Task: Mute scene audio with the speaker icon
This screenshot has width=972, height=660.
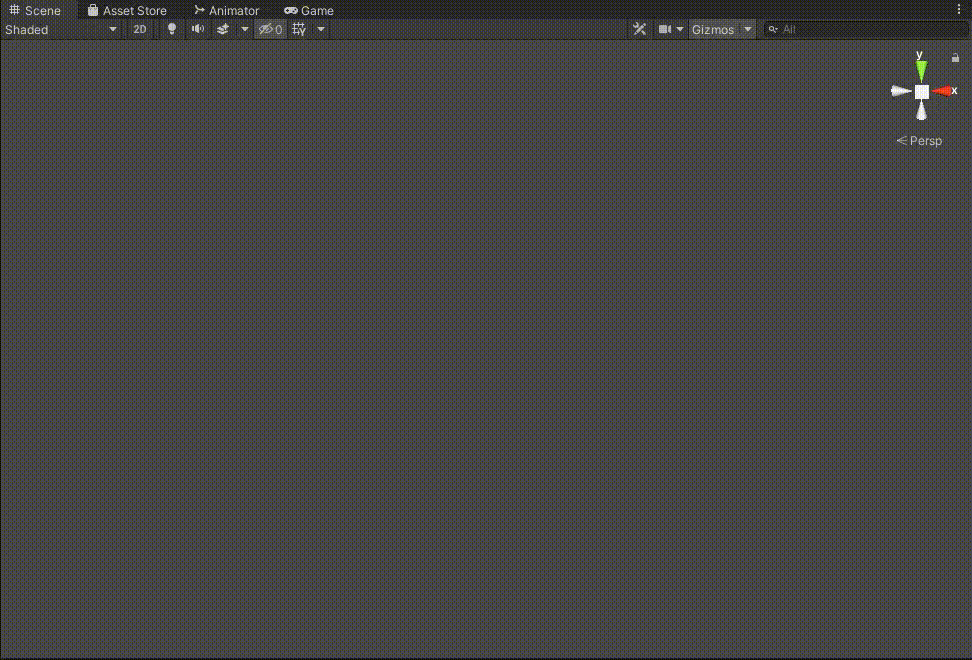Action: click(197, 29)
